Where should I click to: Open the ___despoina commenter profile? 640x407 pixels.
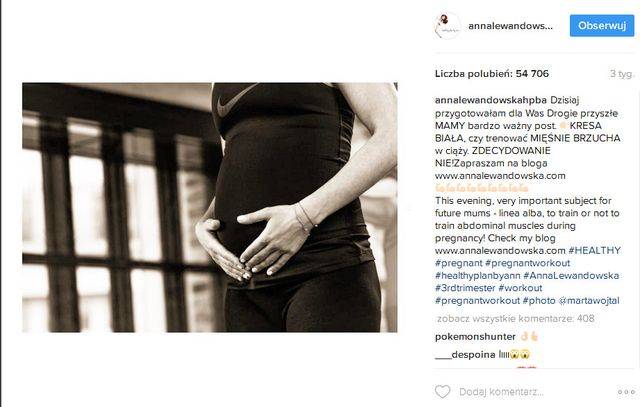[465, 354]
